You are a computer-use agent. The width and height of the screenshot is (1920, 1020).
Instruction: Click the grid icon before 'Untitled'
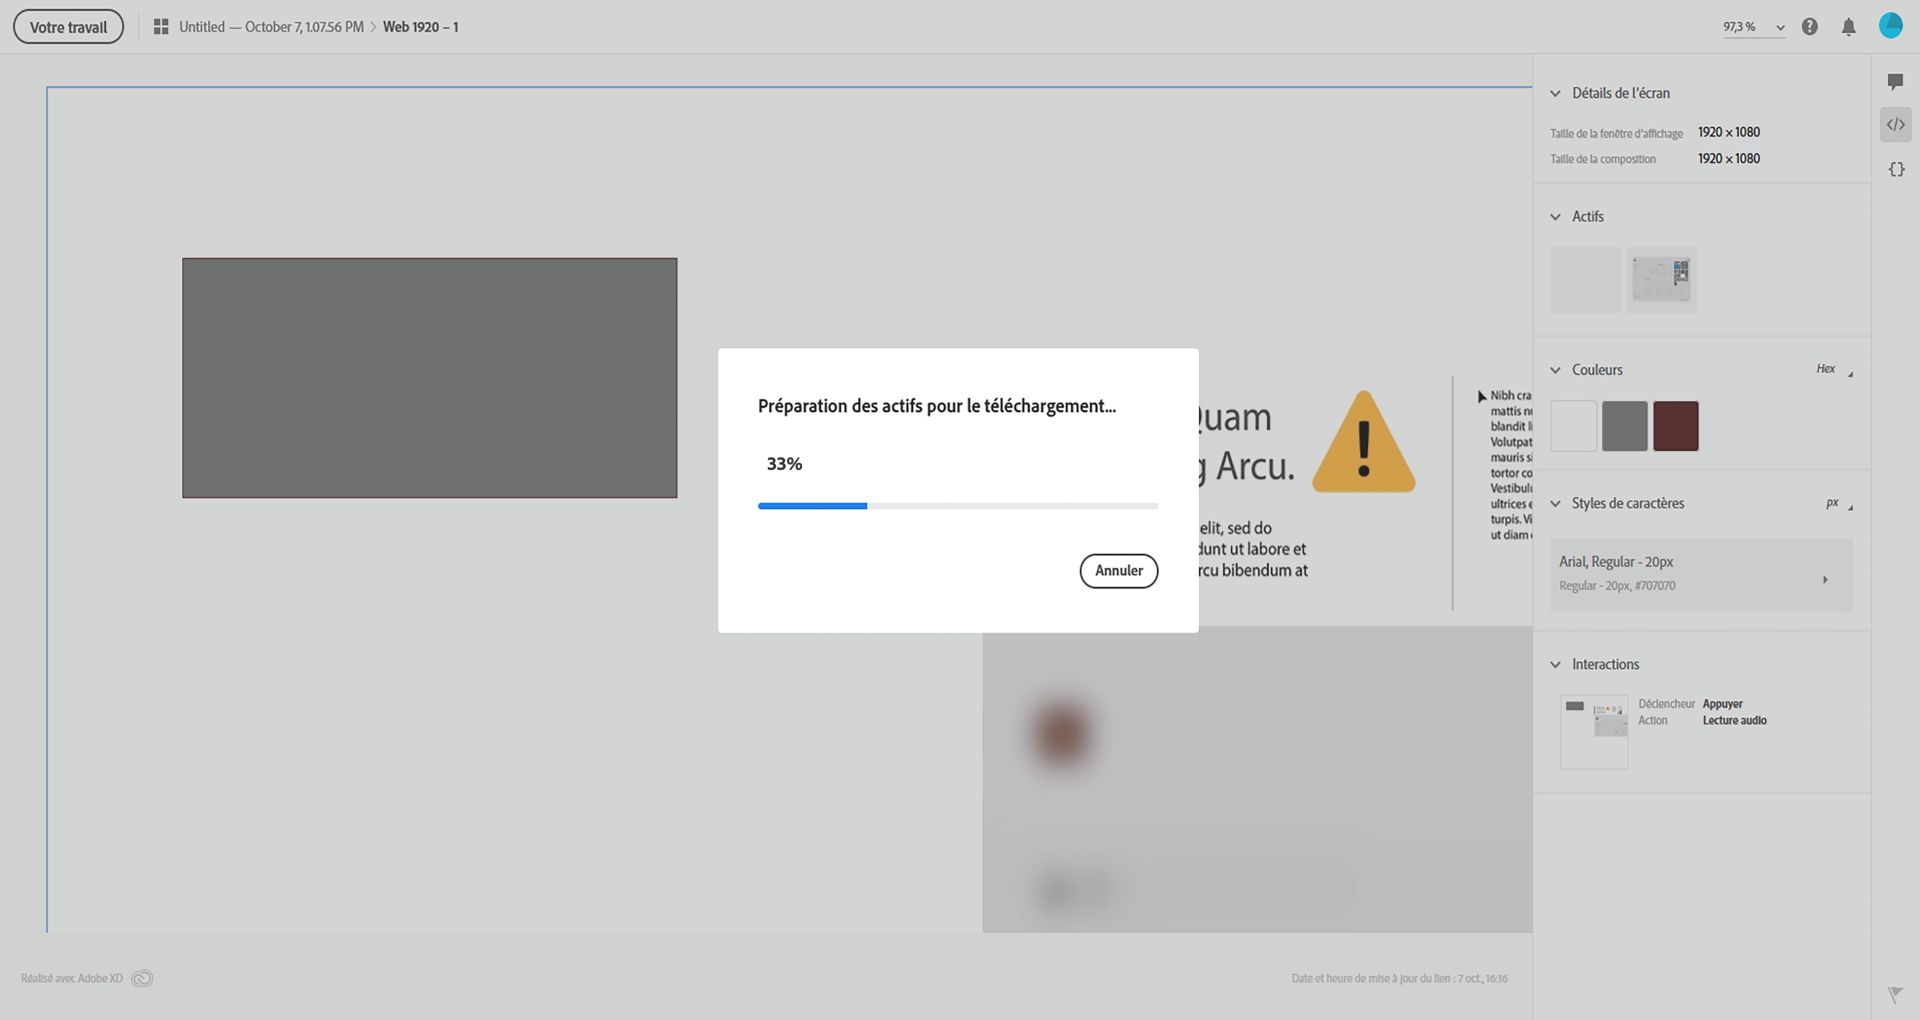(160, 26)
